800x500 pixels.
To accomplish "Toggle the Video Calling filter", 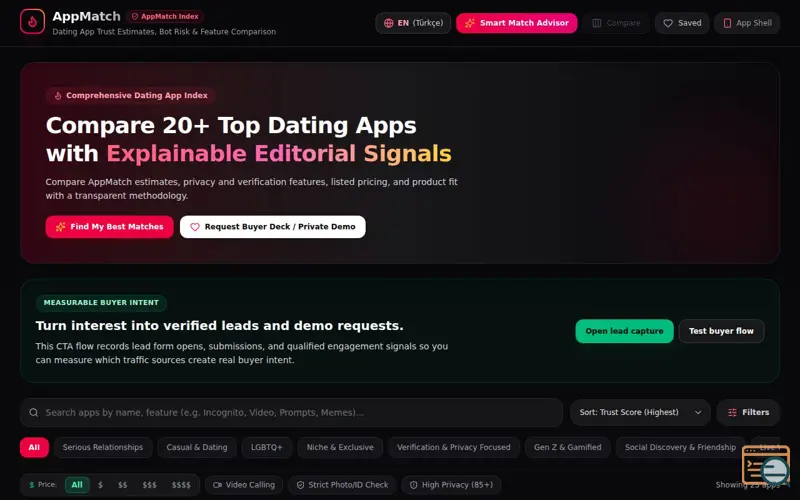I will [x=244, y=485].
